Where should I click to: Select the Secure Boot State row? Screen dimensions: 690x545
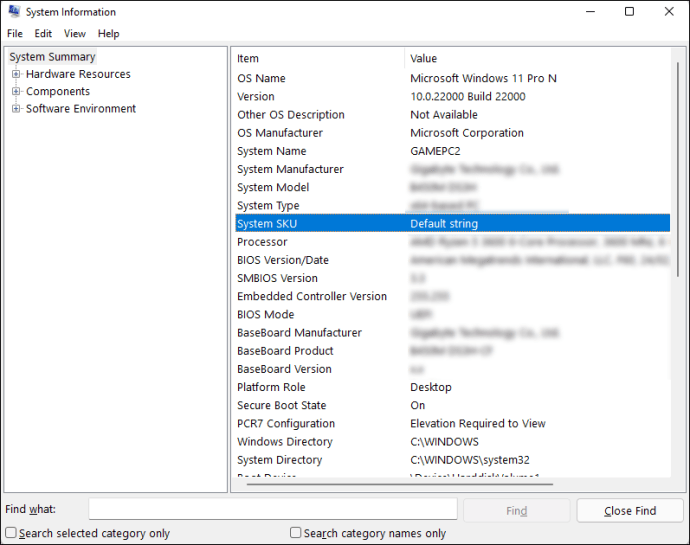click(281, 405)
